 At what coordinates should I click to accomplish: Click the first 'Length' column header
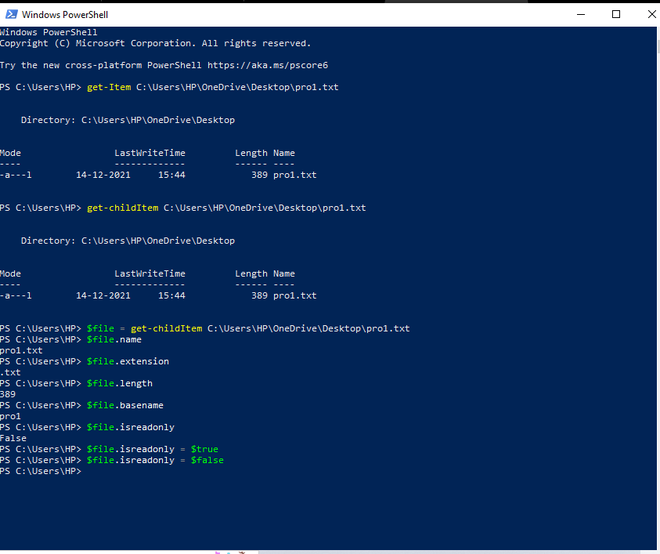pyautogui.click(x=251, y=153)
